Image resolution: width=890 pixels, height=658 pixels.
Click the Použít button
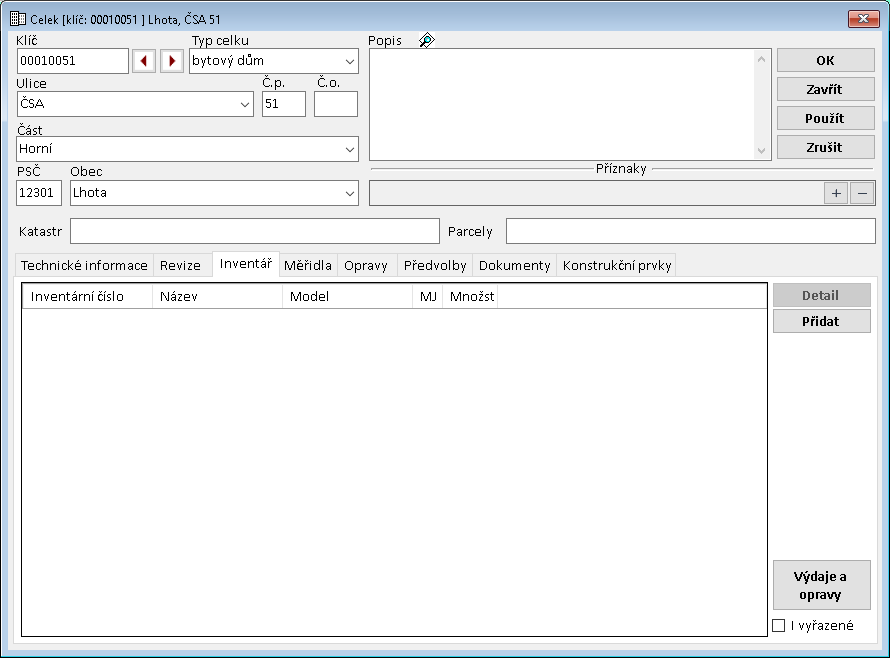coord(825,118)
